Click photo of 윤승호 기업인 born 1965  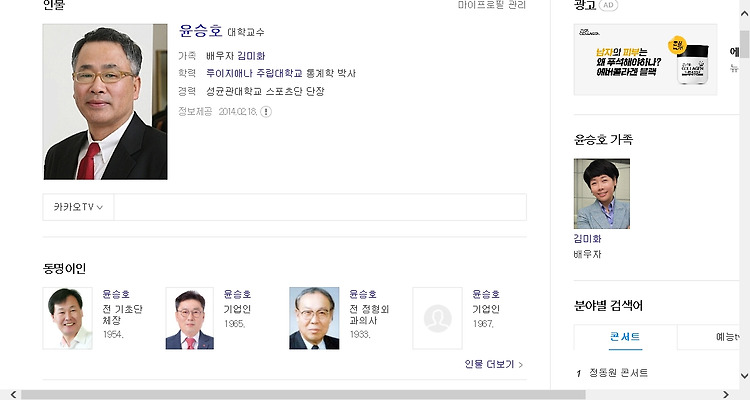[190, 318]
